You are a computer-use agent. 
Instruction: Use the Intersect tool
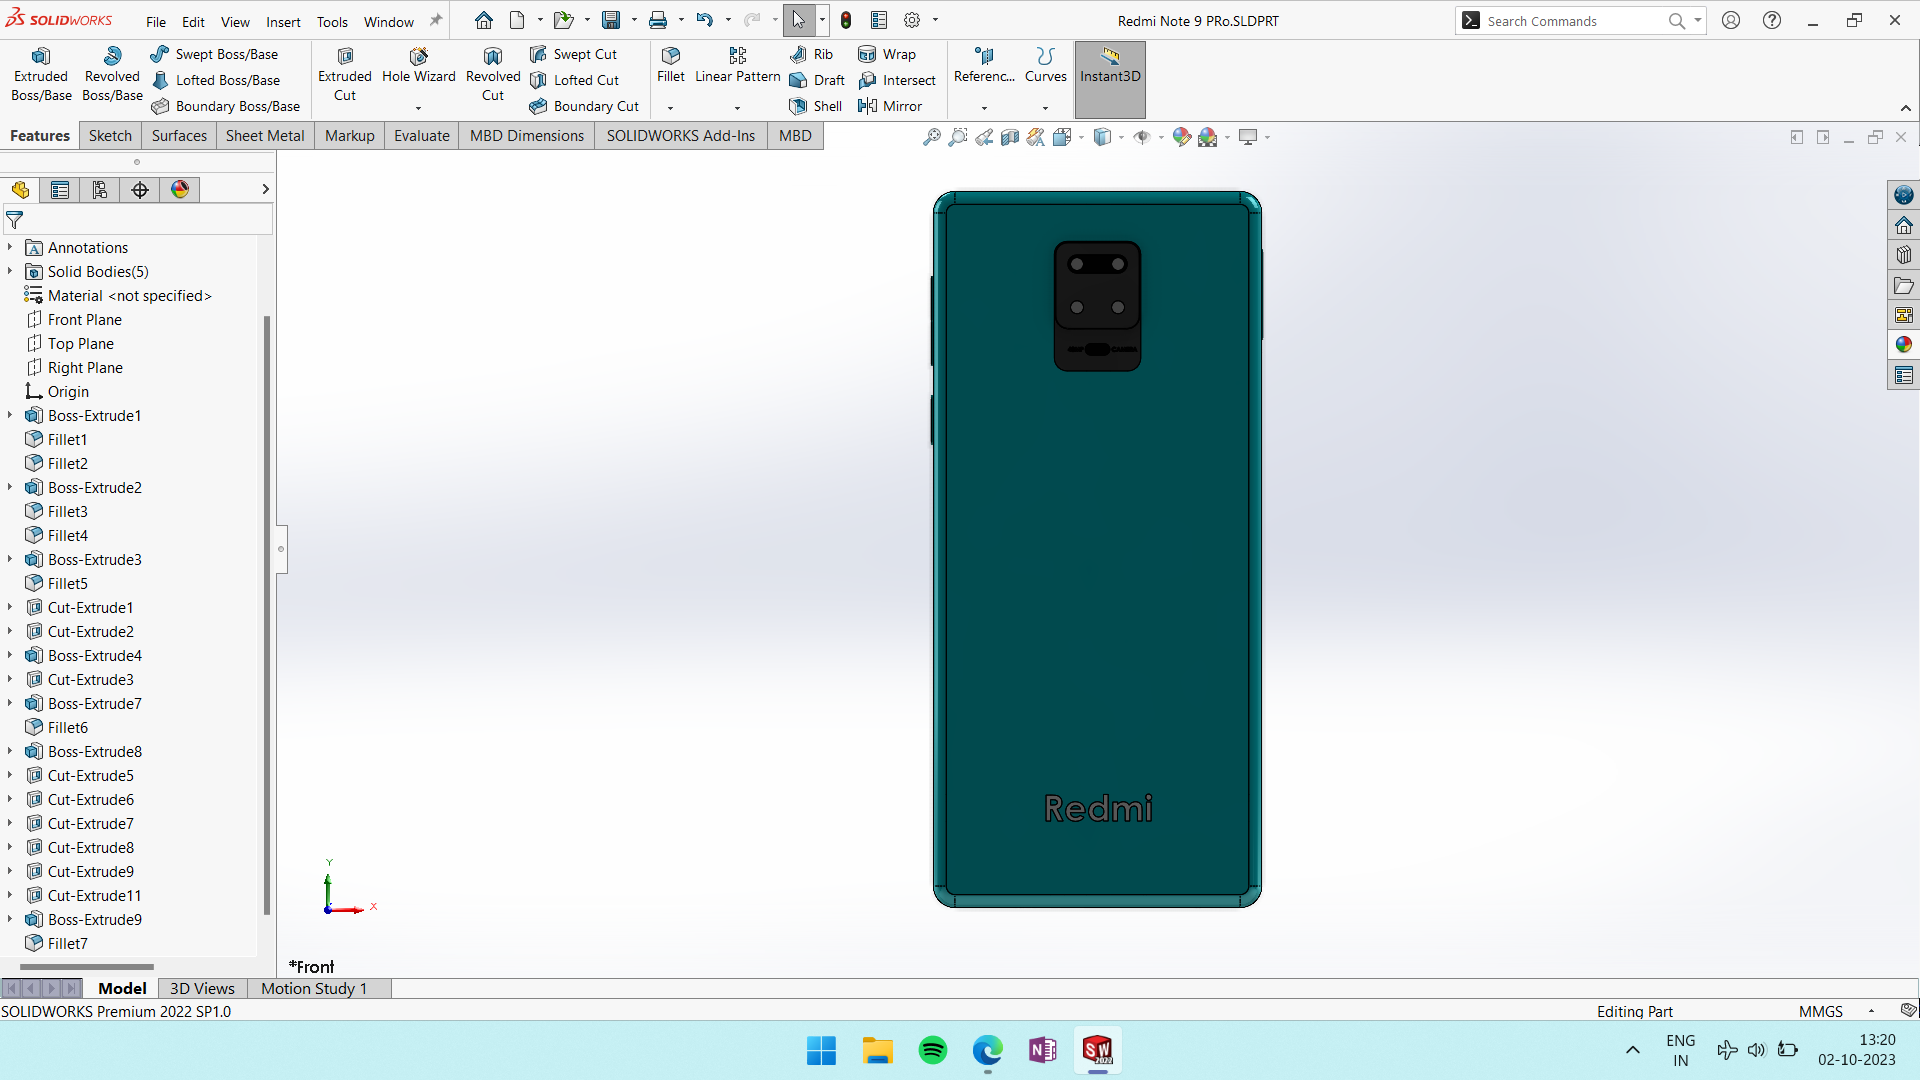[897, 80]
